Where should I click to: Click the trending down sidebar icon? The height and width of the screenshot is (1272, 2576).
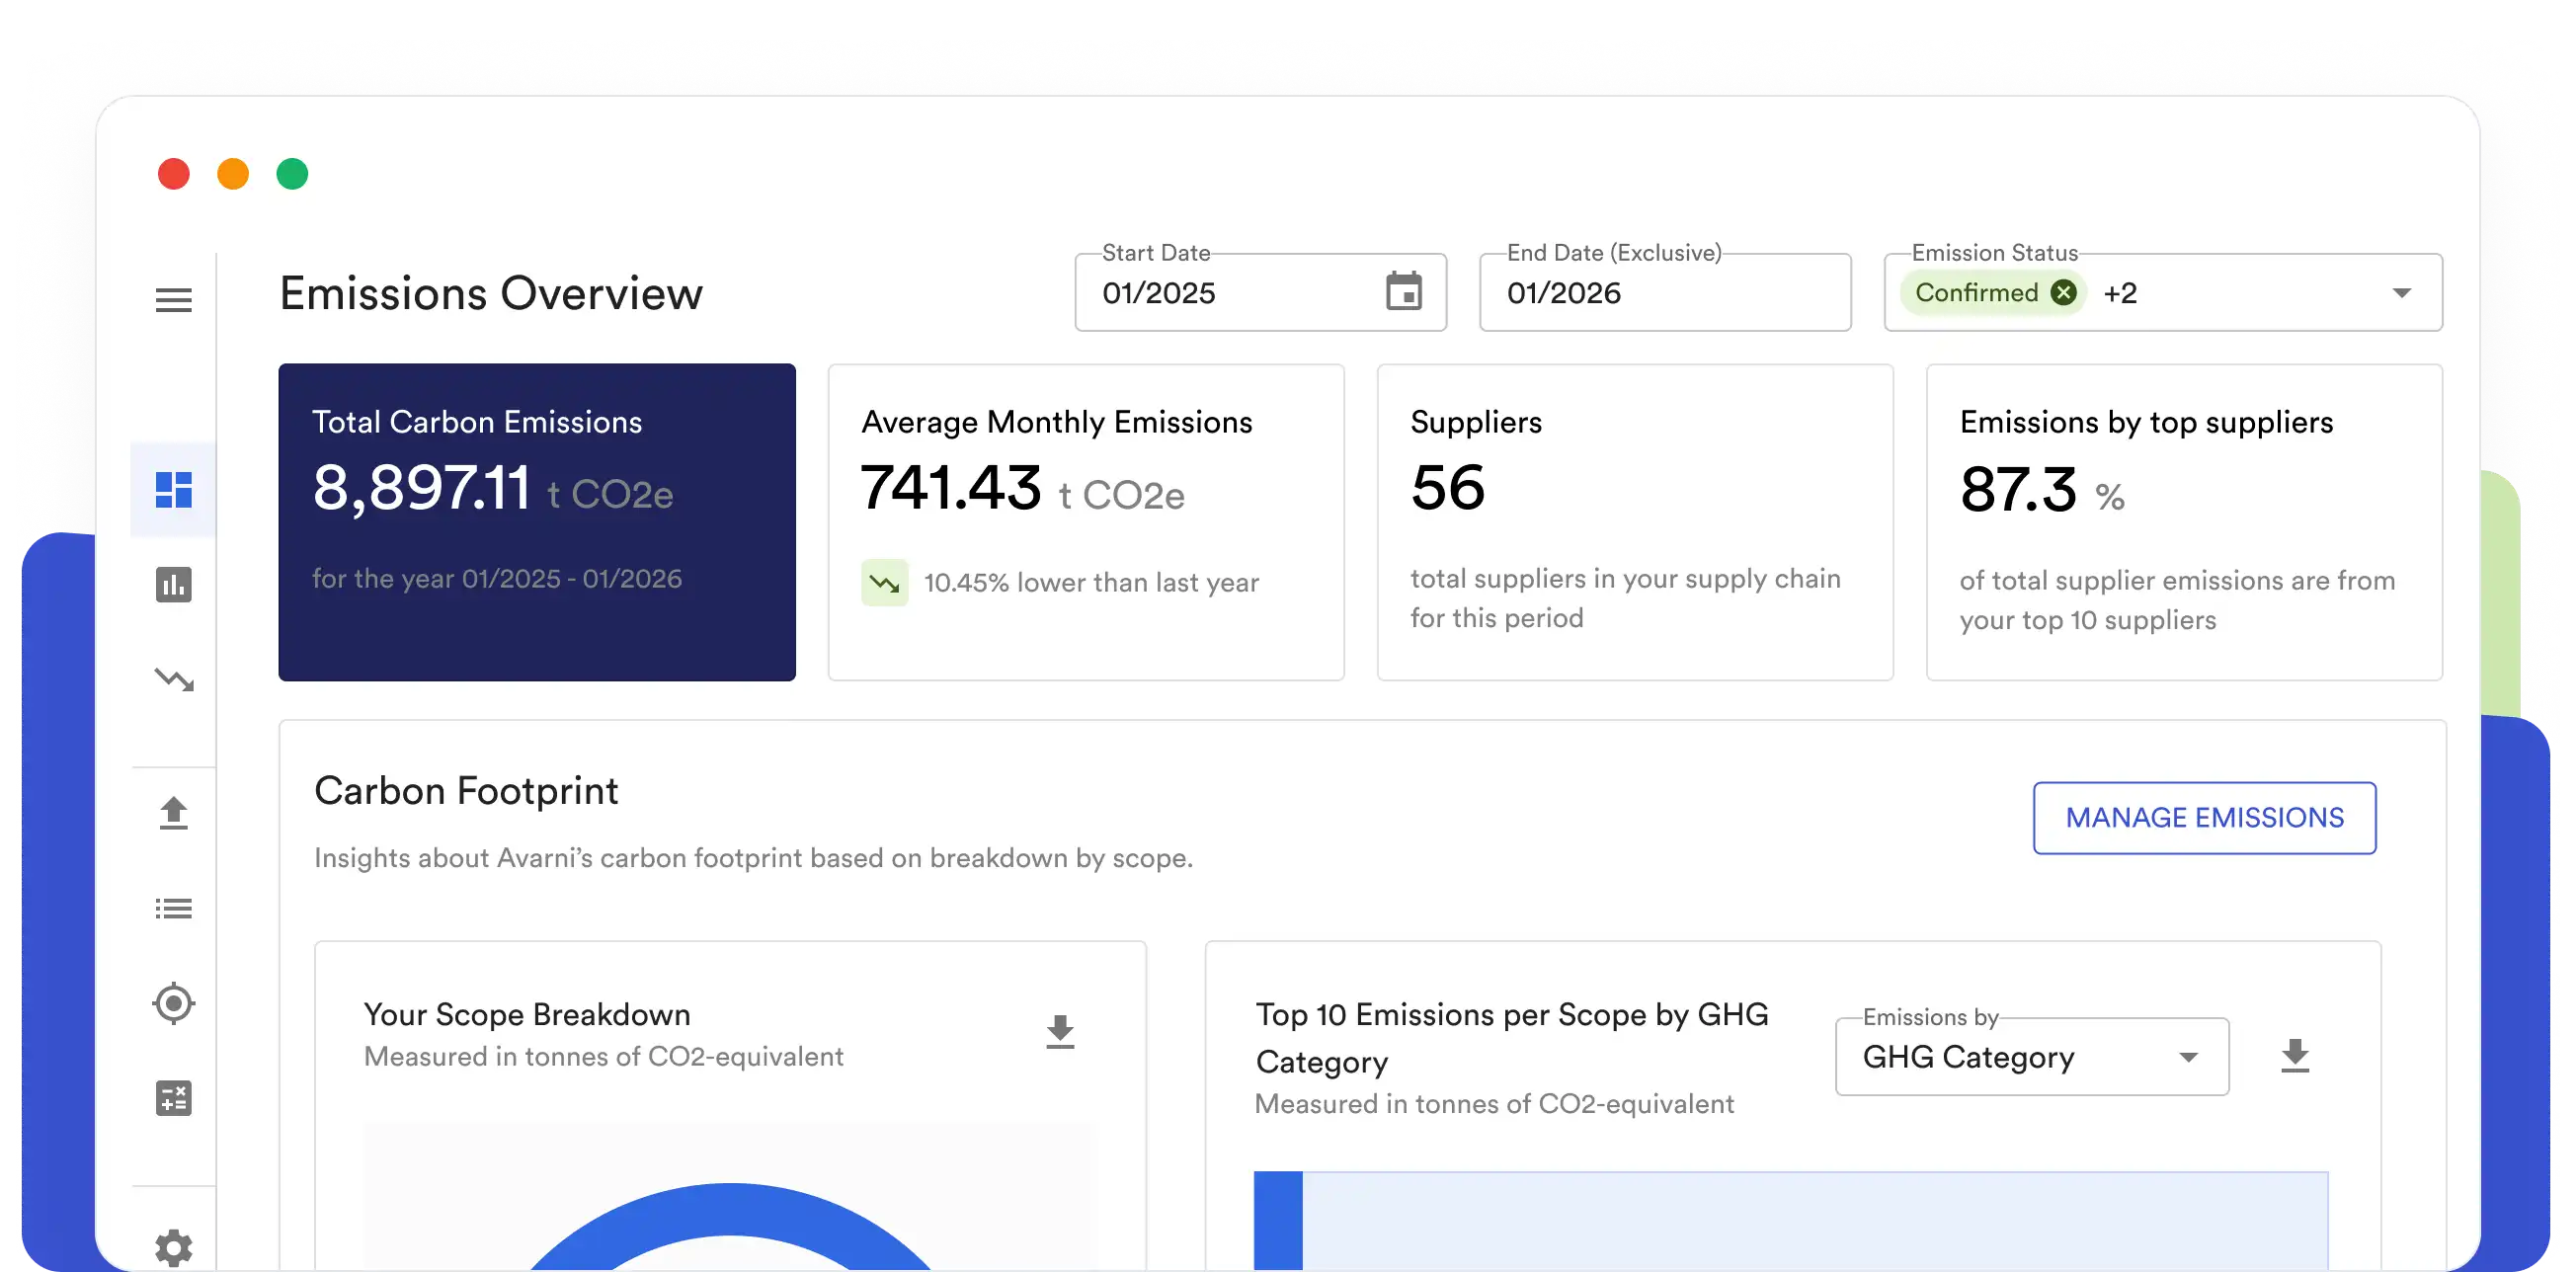pyautogui.click(x=173, y=680)
